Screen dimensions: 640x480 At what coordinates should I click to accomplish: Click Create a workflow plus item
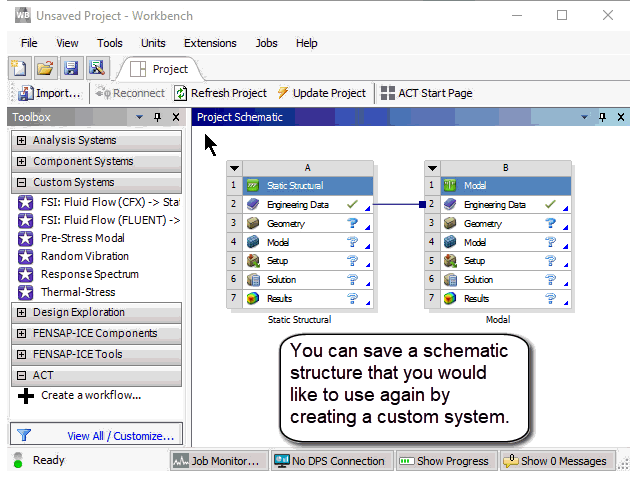[x=80, y=396]
